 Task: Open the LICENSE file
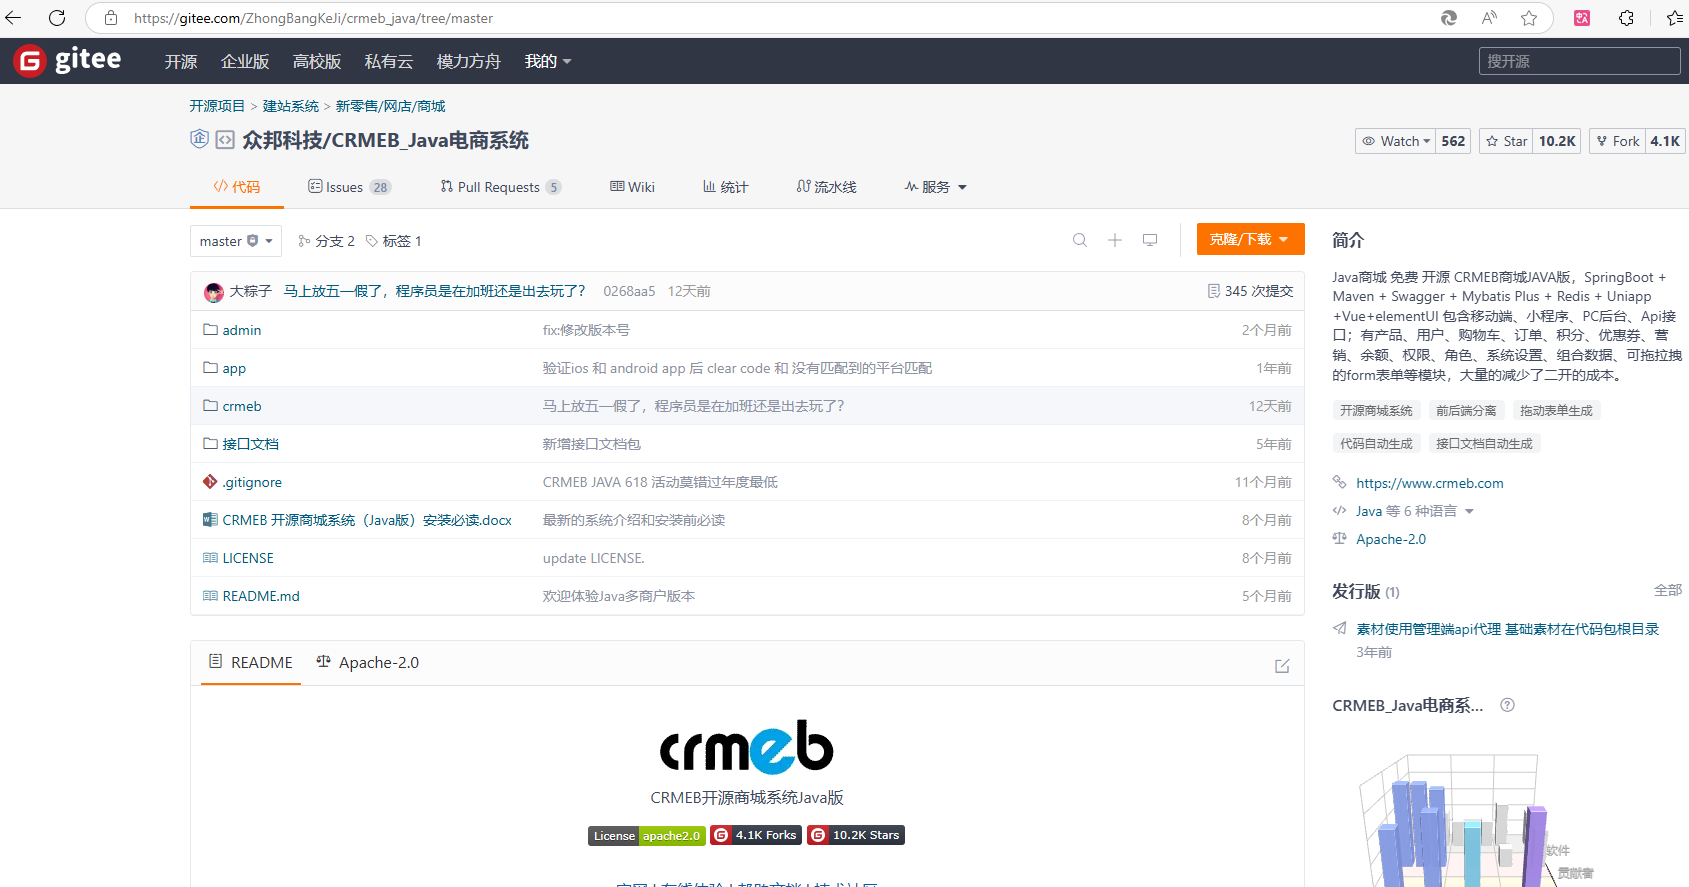[248, 558]
